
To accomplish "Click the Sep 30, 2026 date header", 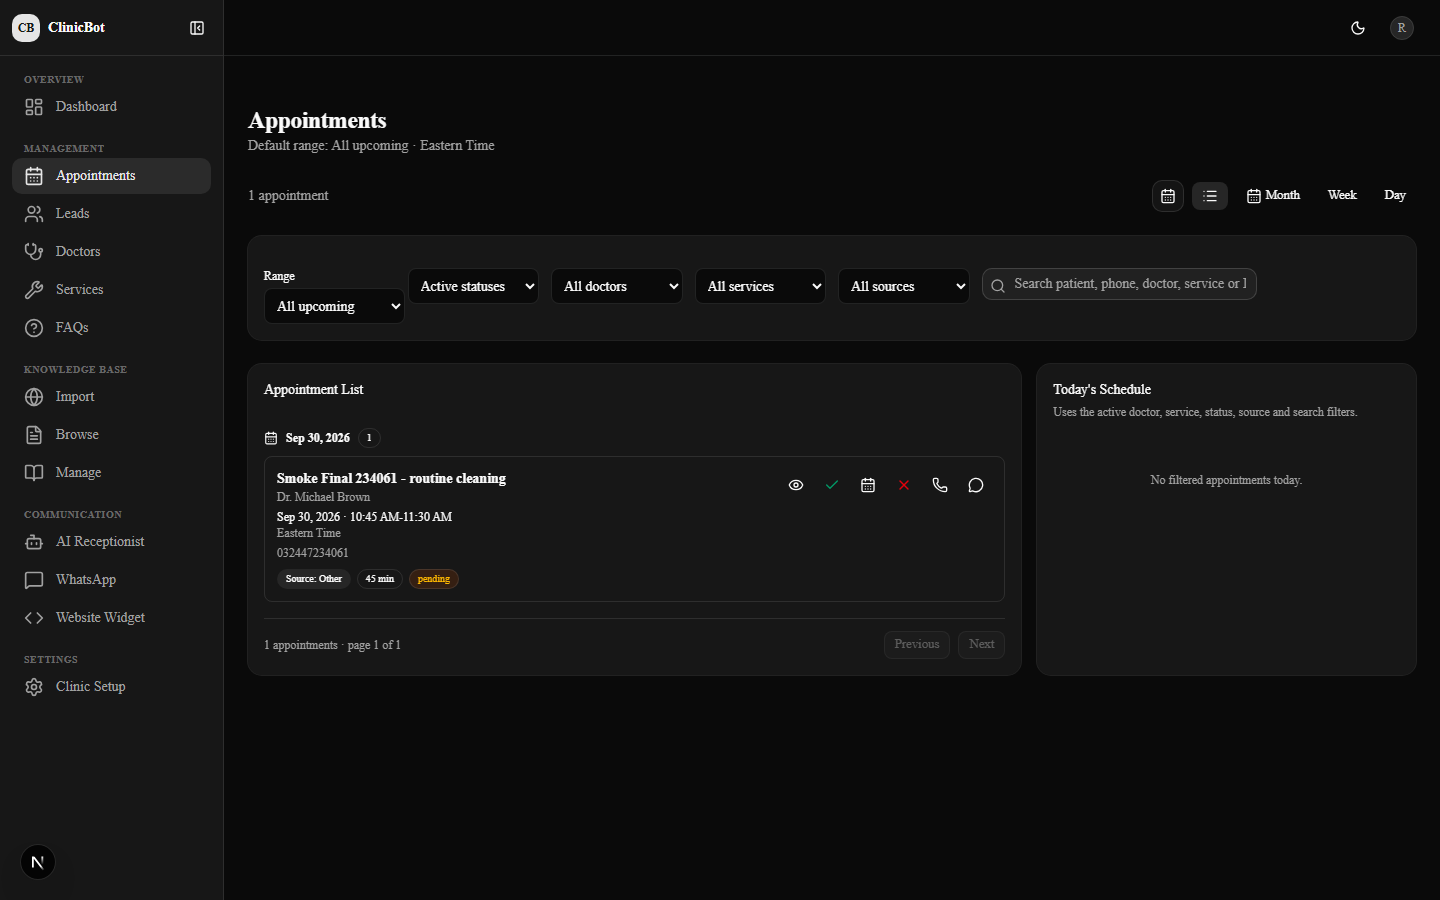I will coord(318,438).
